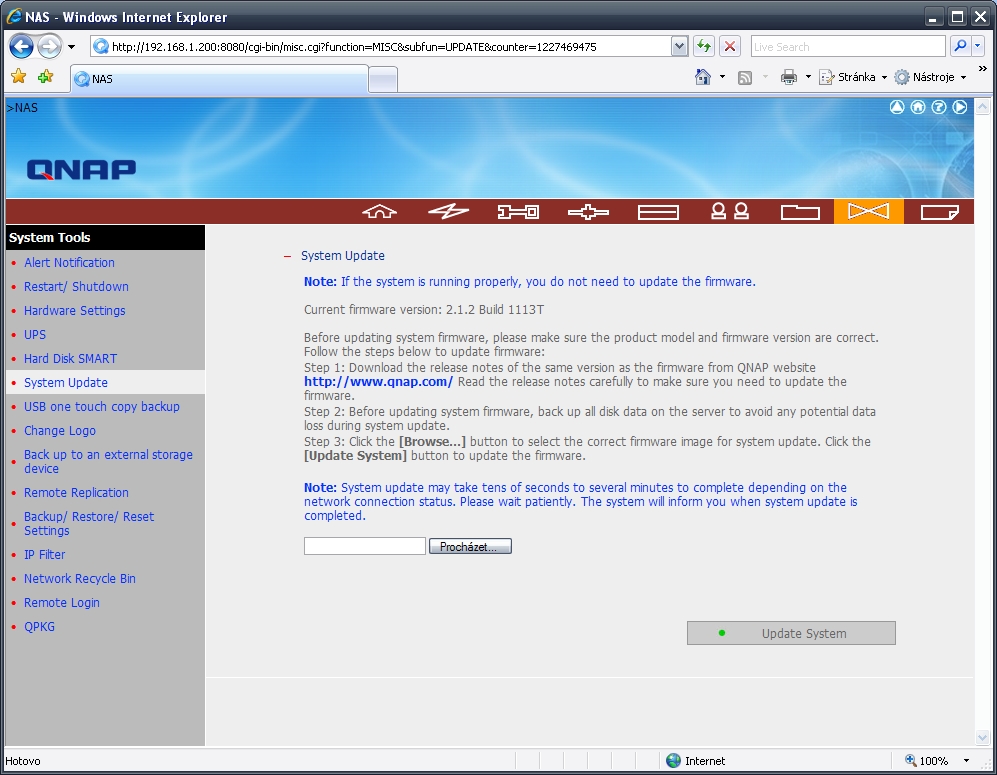Add to Favorites star-plus icon

pyautogui.click(x=45, y=77)
